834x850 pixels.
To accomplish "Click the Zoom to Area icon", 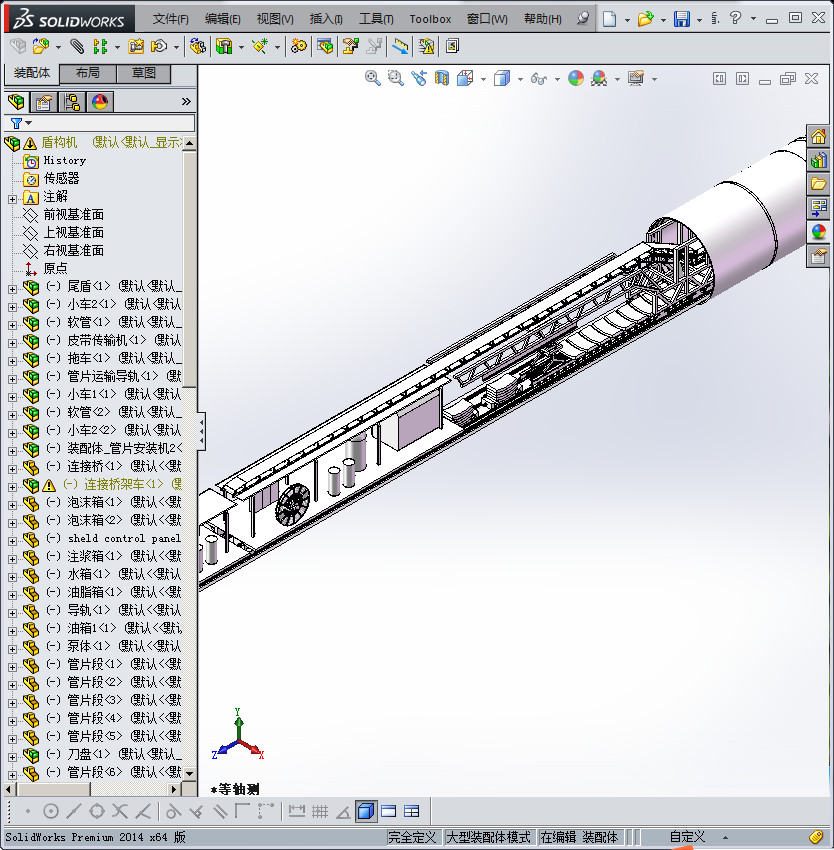I will (x=395, y=78).
